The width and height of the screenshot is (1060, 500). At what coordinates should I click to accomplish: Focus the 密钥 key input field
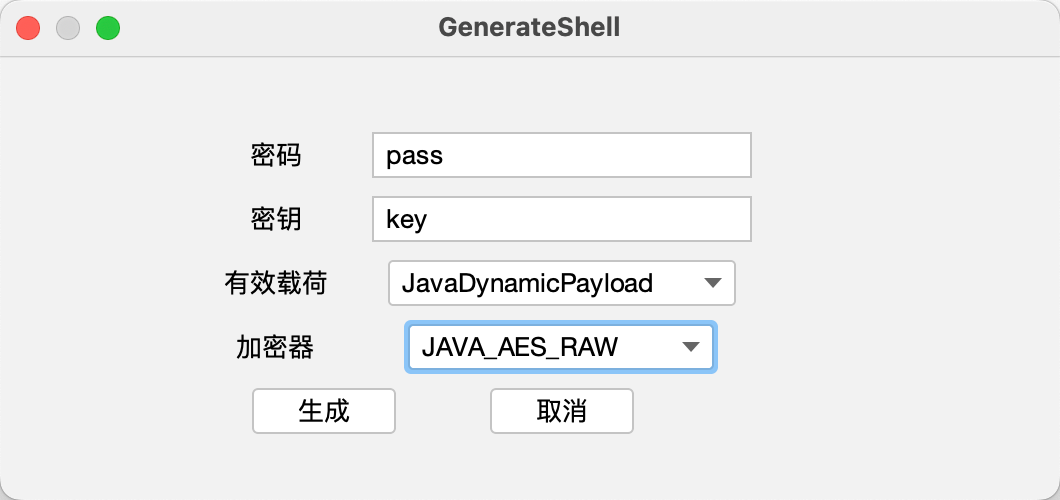pos(560,219)
